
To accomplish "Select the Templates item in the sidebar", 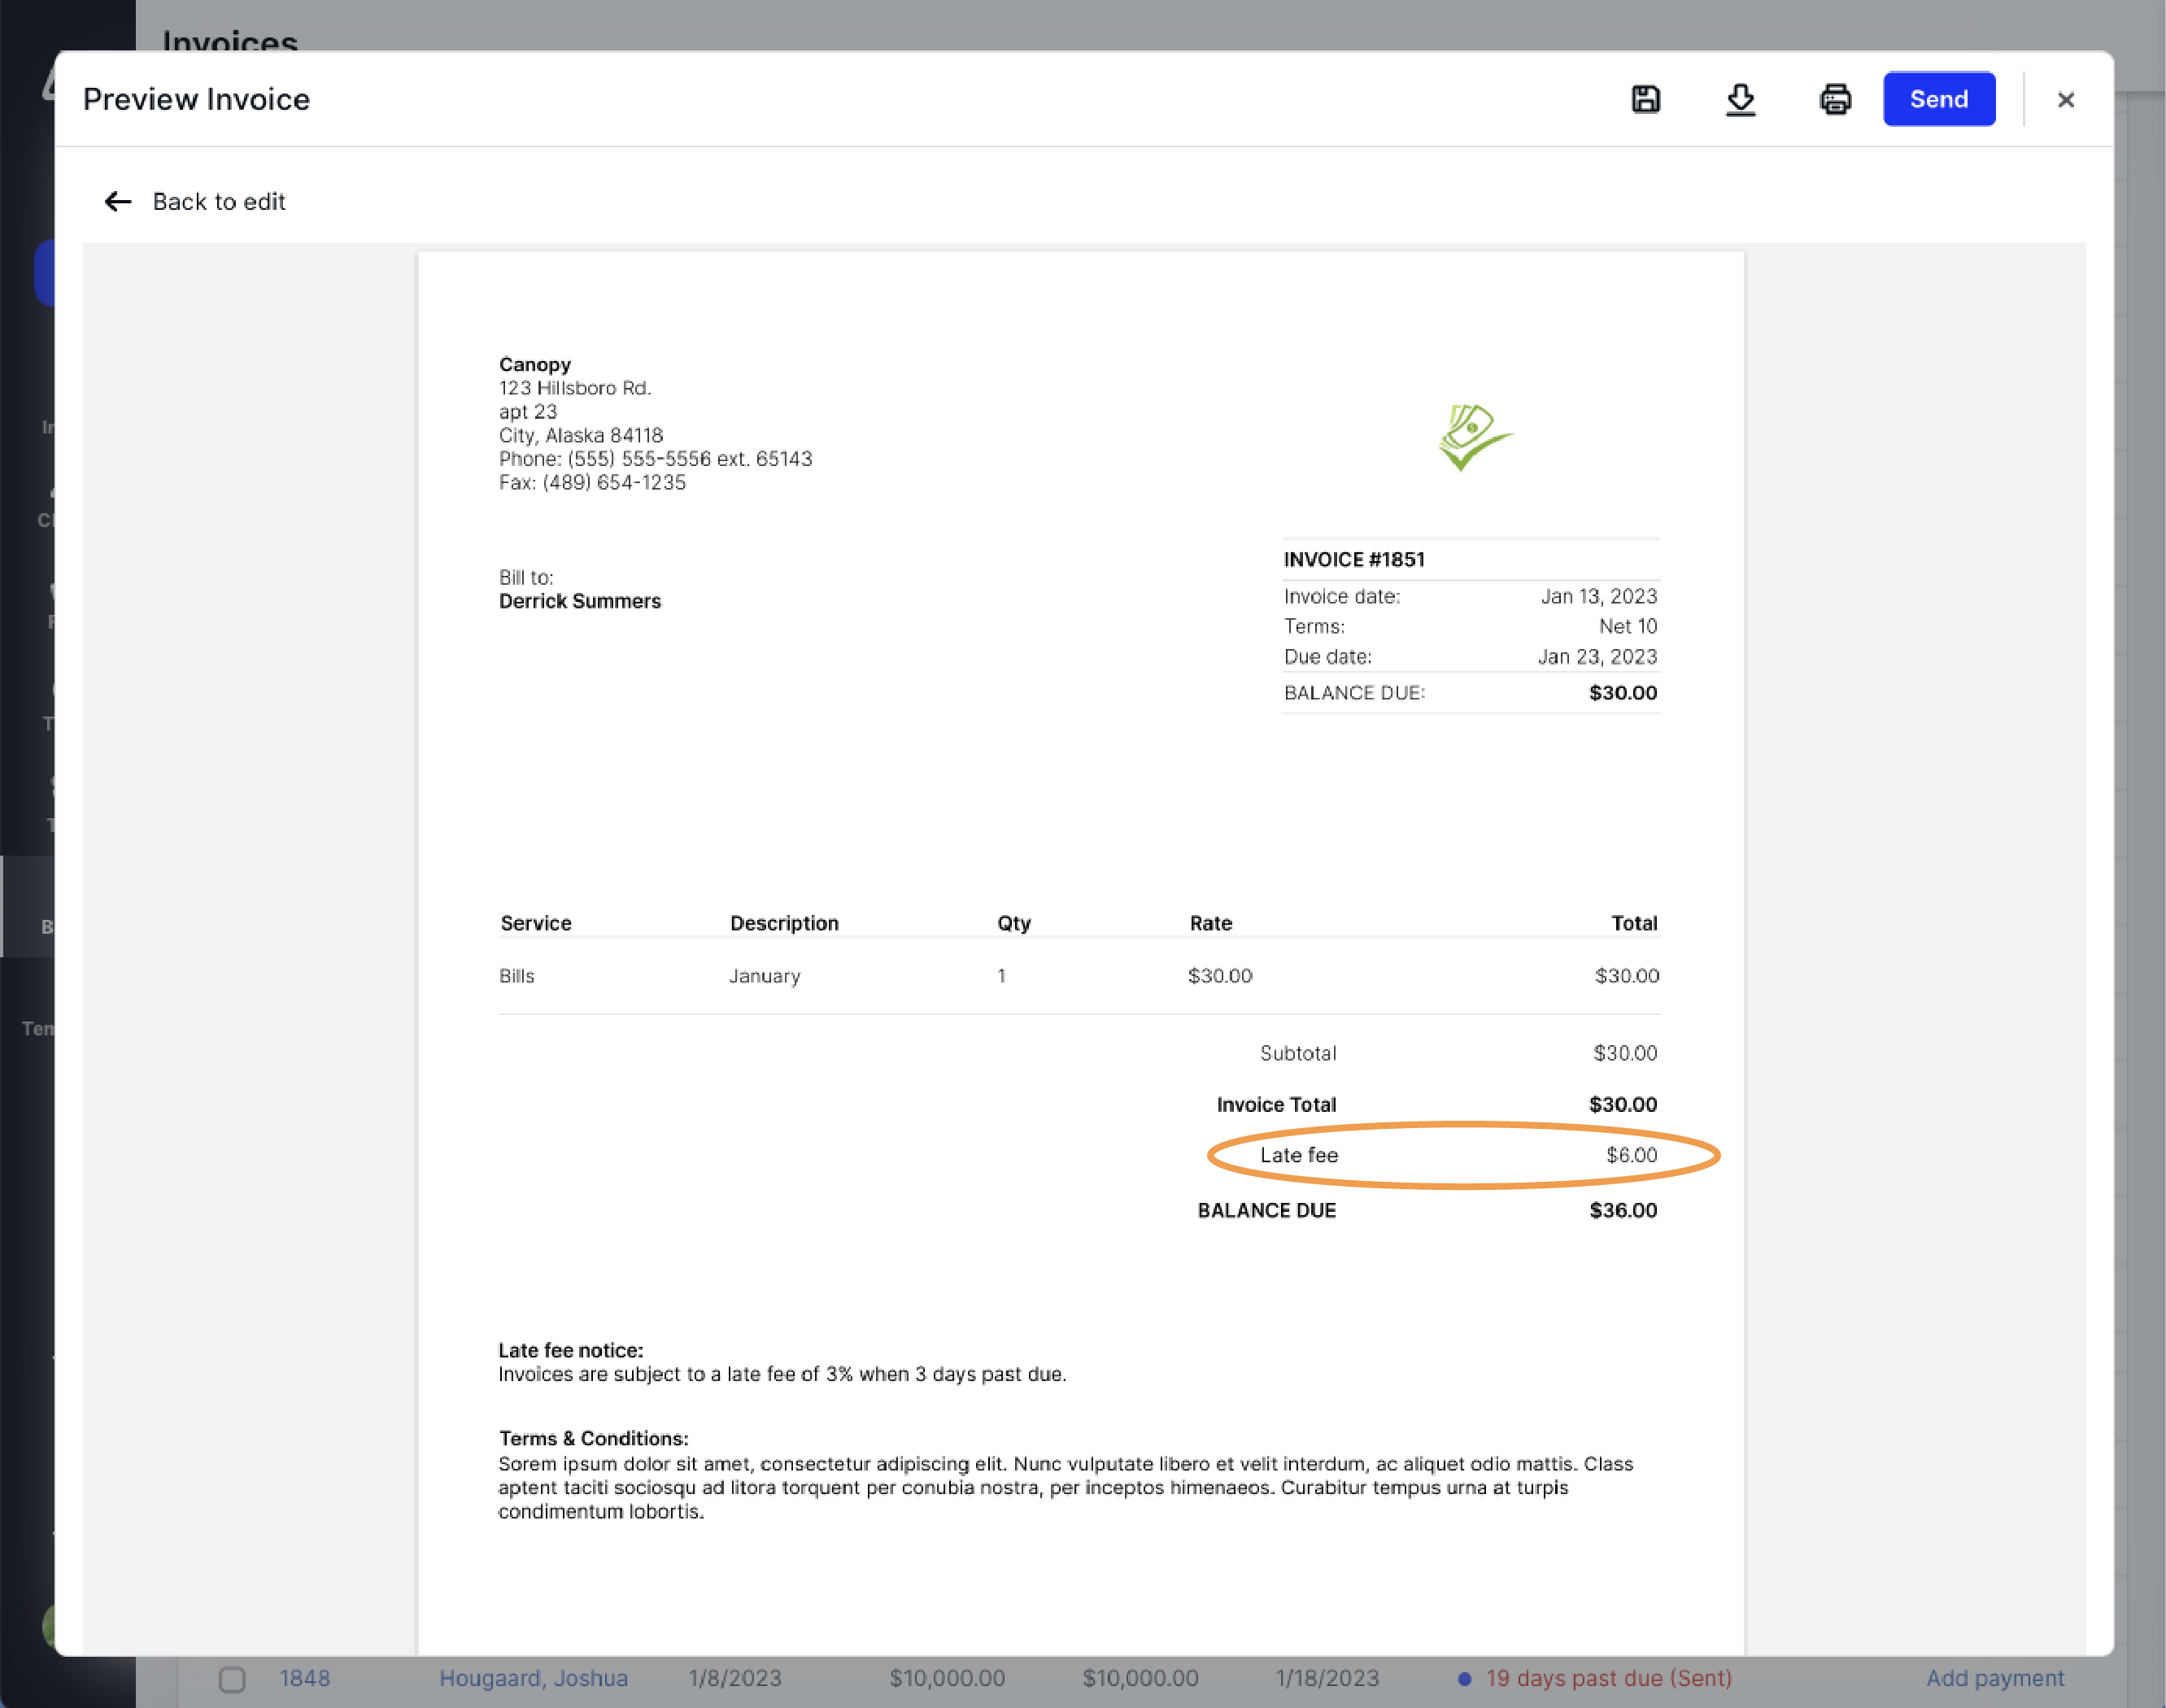I will click(x=38, y=1027).
